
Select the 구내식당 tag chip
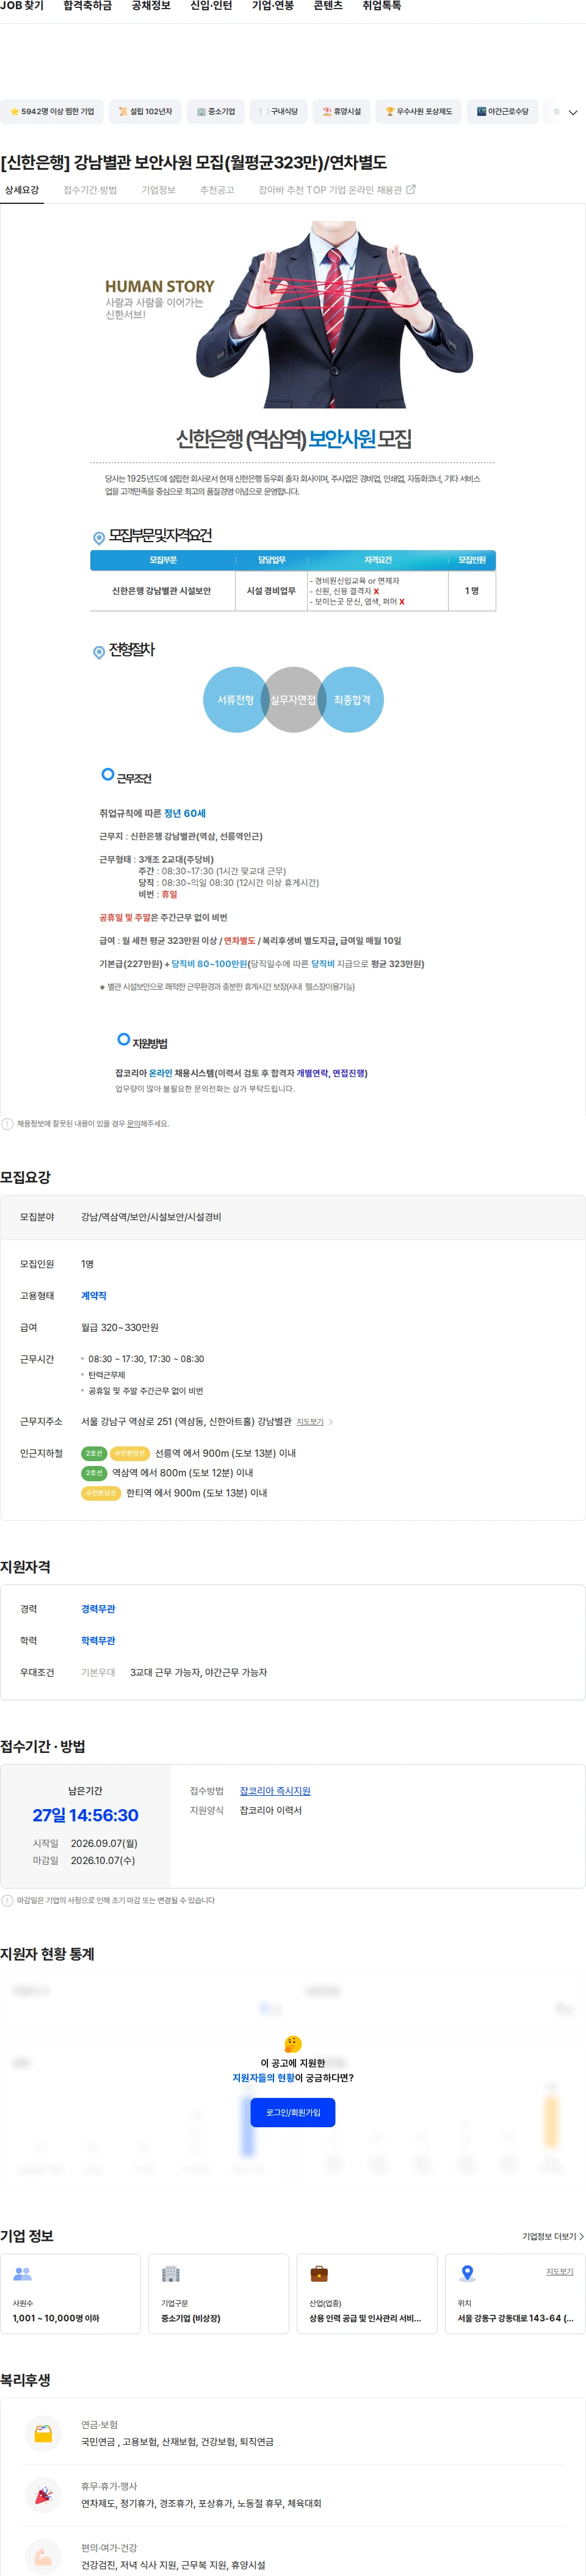click(x=278, y=112)
